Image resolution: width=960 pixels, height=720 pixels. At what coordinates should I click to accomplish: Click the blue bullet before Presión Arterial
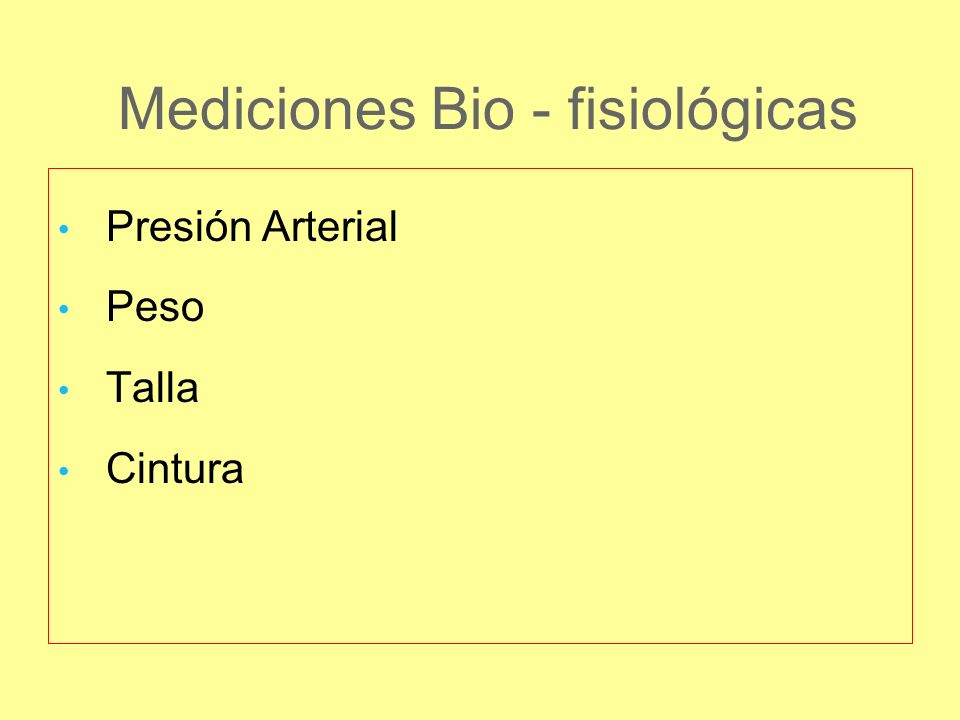64,230
